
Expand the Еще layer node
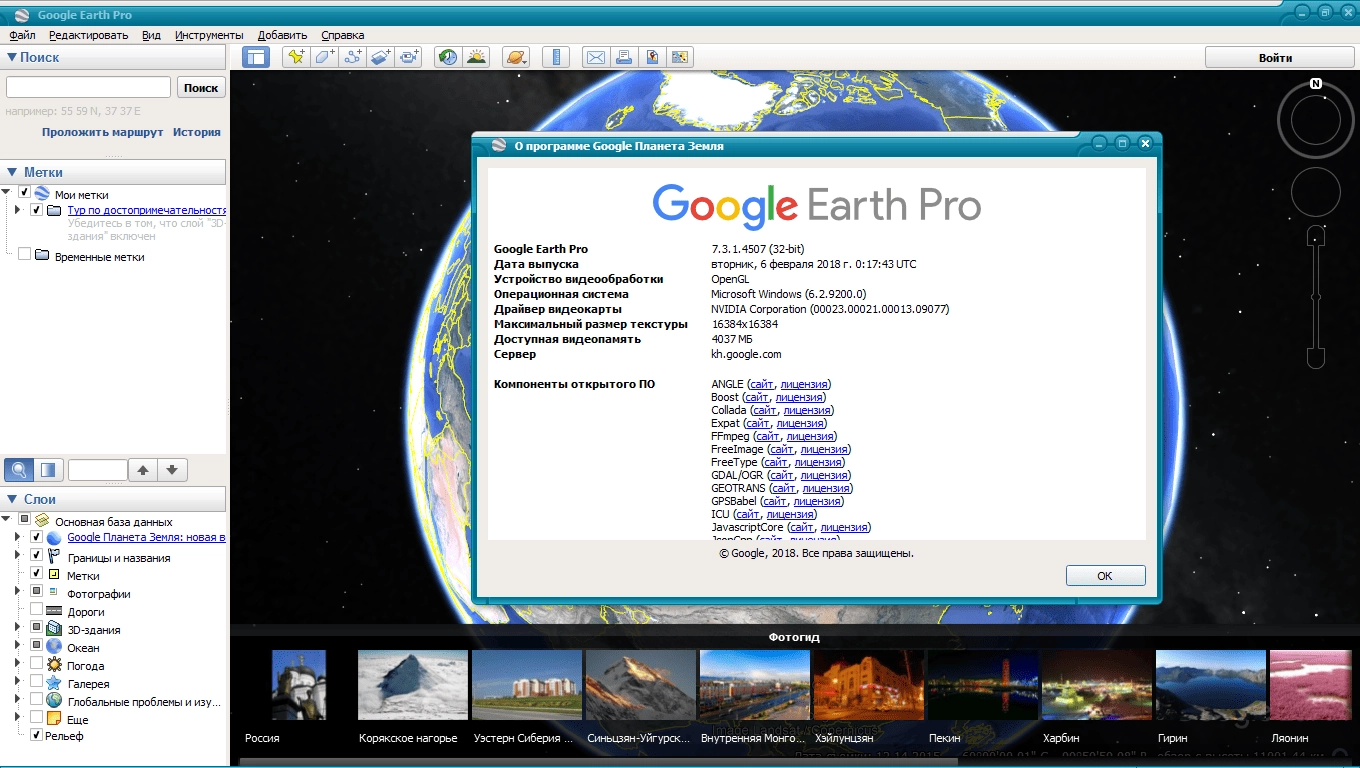(x=17, y=718)
